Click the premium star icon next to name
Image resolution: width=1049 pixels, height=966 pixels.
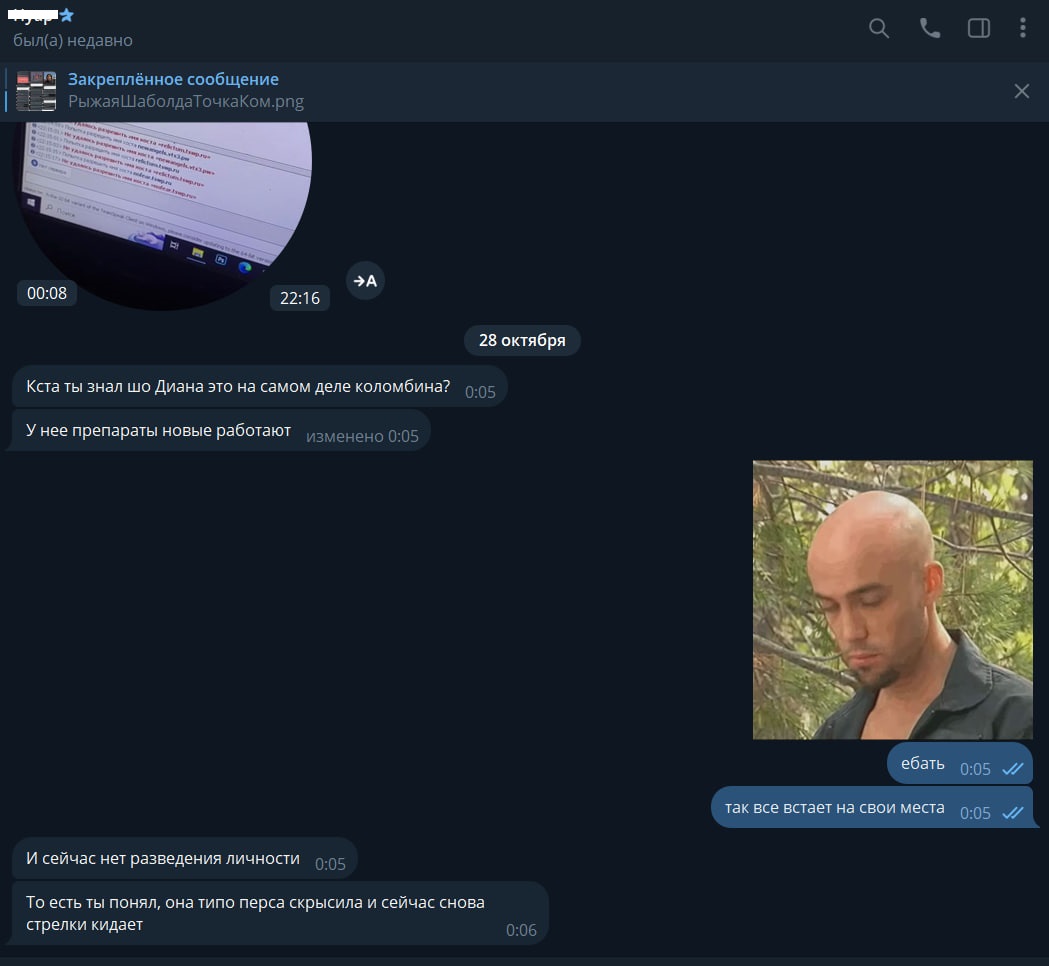tap(67, 15)
